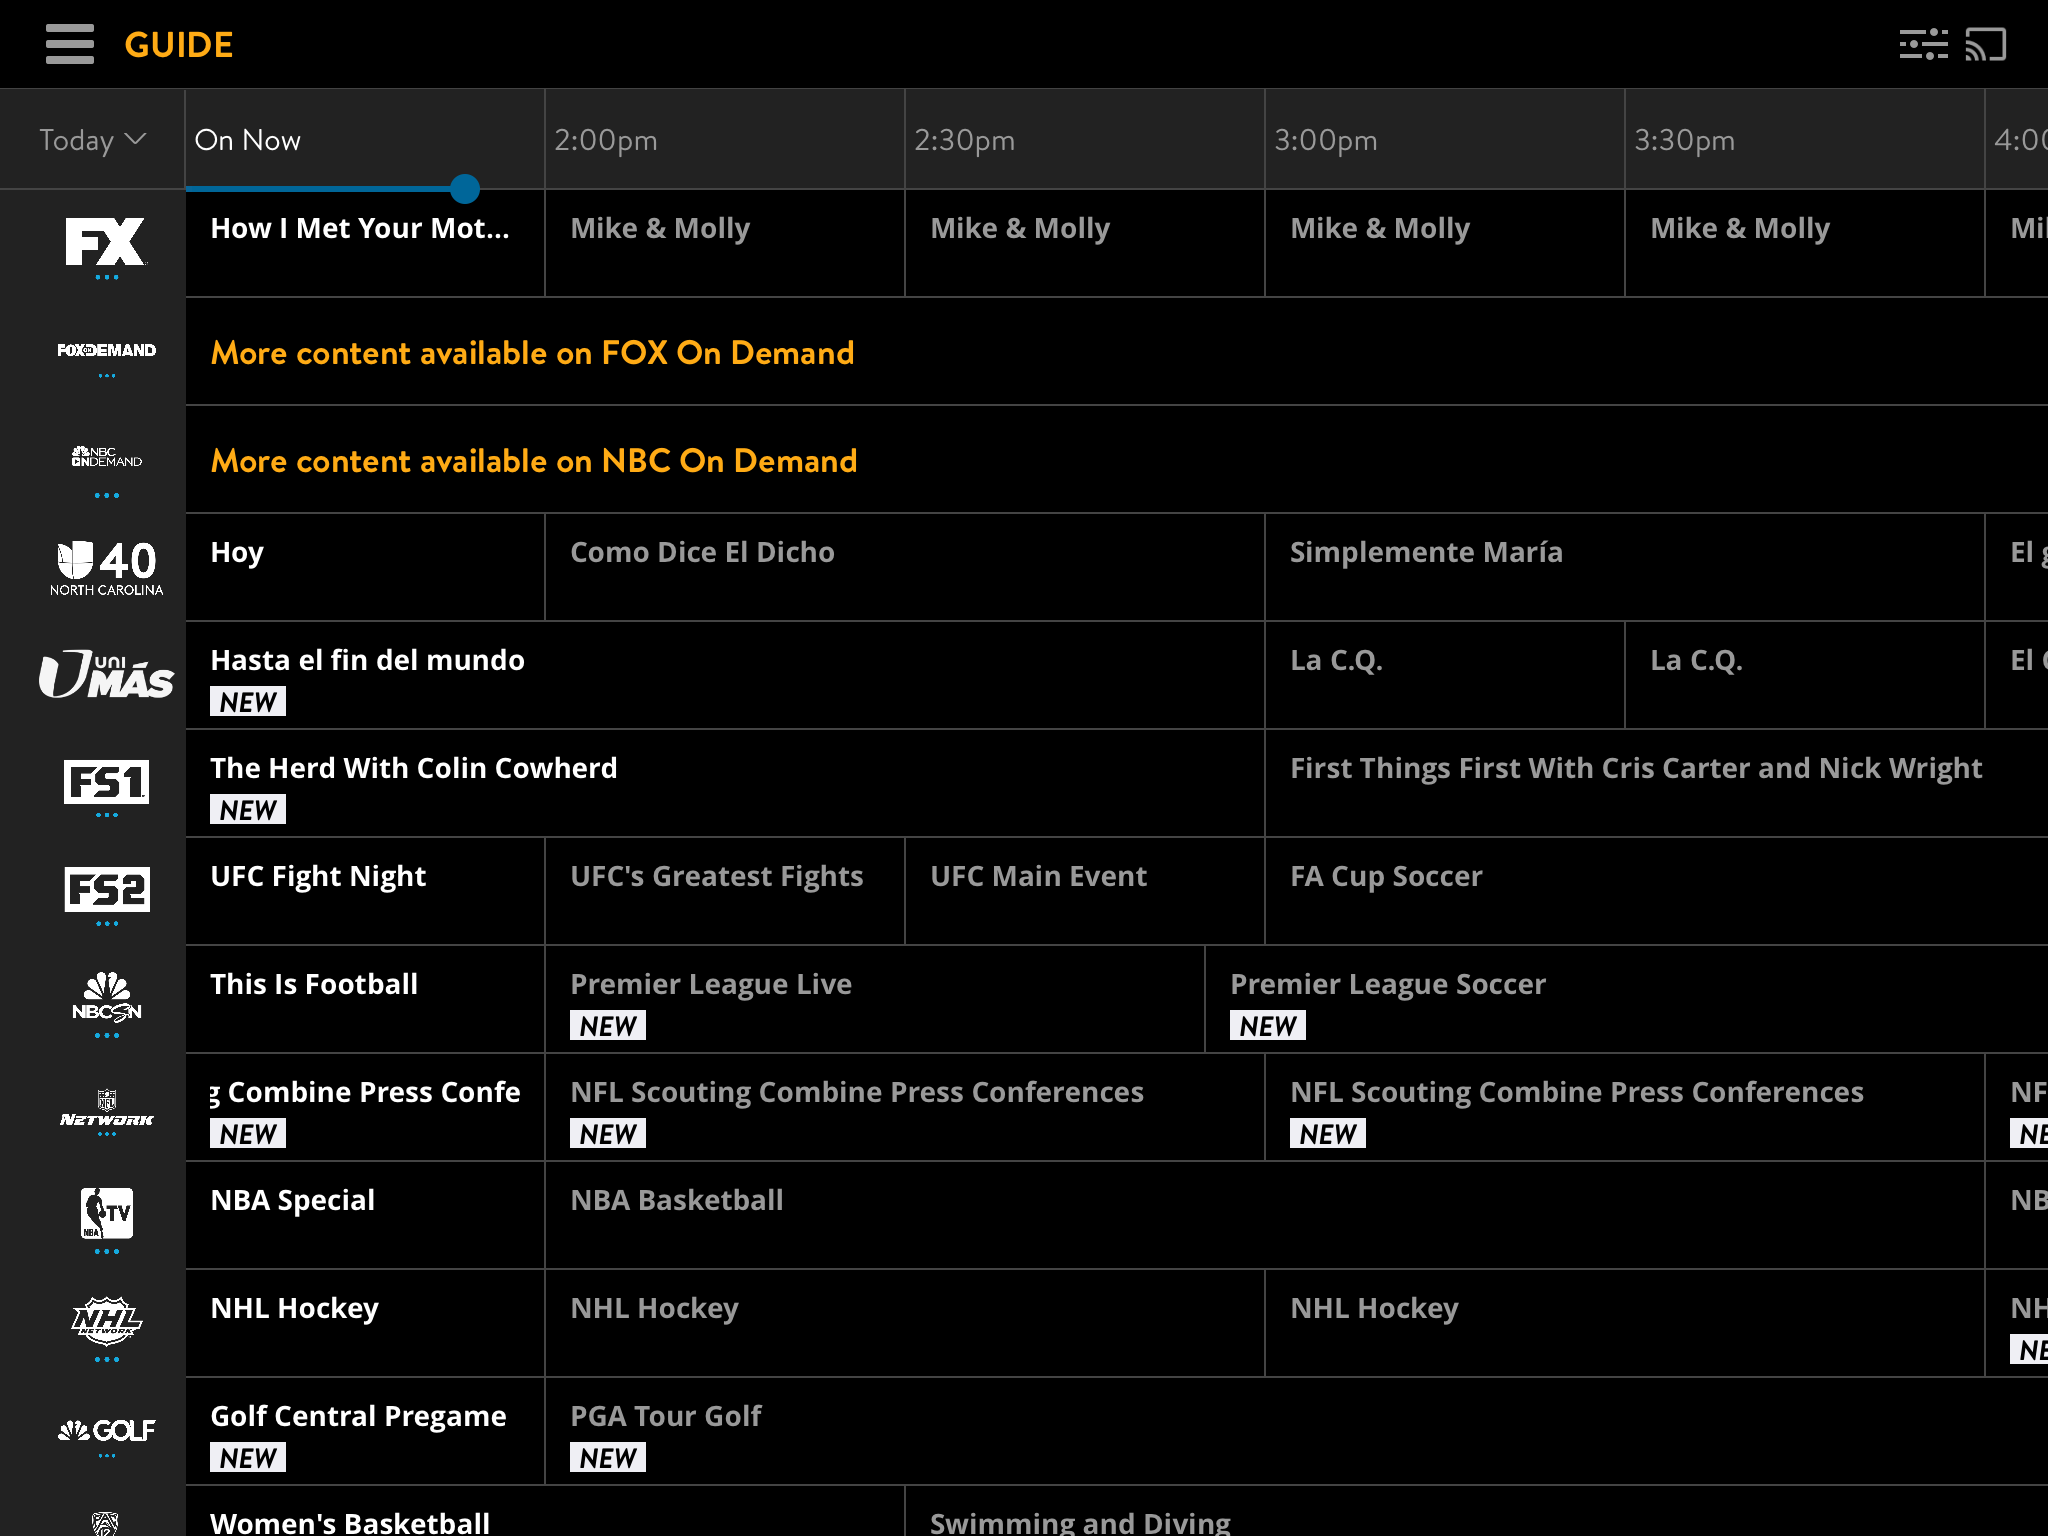Image resolution: width=2048 pixels, height=1536 pixels.
Task: Click the subtitle/caption settings icon
Action: click(1924, 42)
